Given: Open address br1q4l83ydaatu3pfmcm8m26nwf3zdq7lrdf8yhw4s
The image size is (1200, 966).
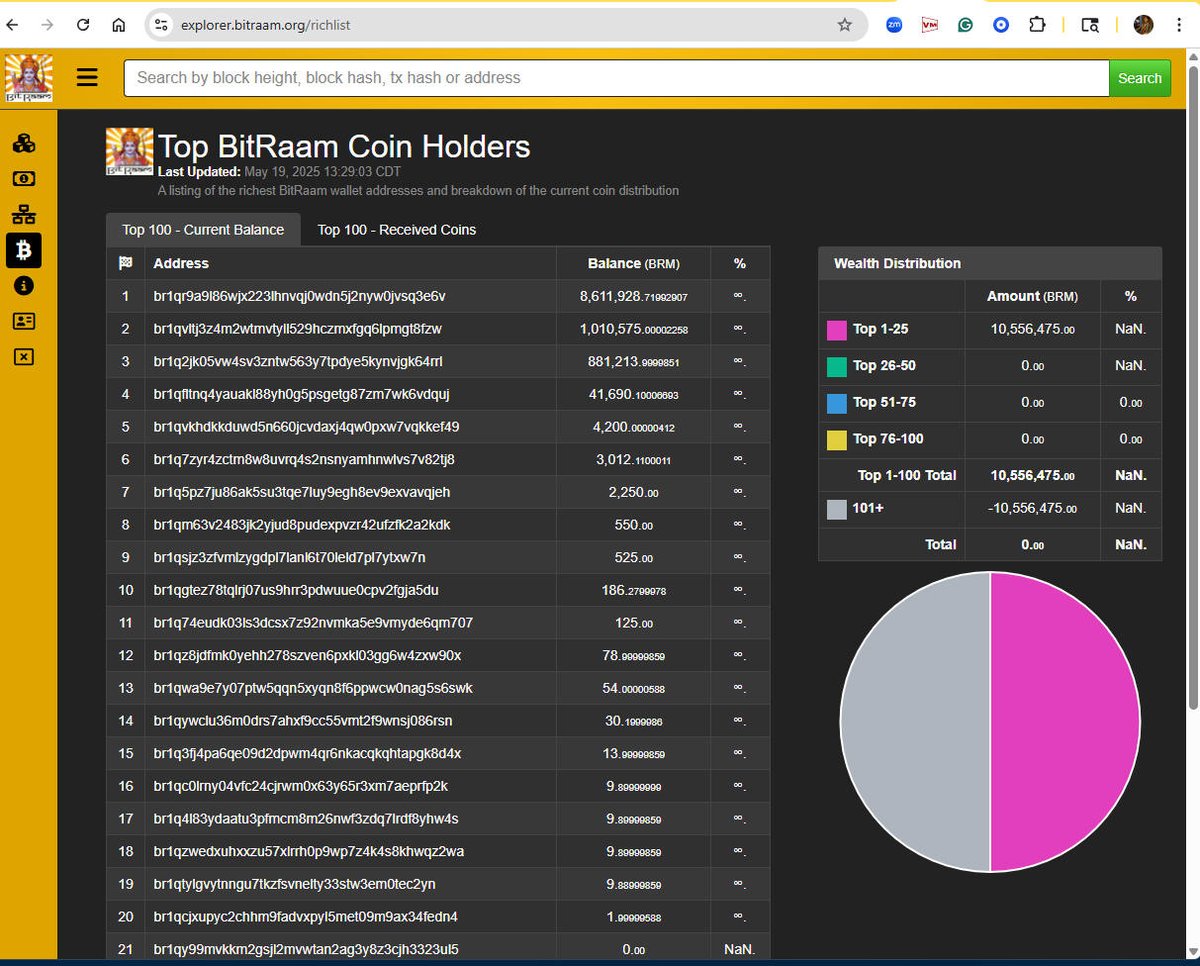Looking at the screenshot, I should (x=306, y=818).
